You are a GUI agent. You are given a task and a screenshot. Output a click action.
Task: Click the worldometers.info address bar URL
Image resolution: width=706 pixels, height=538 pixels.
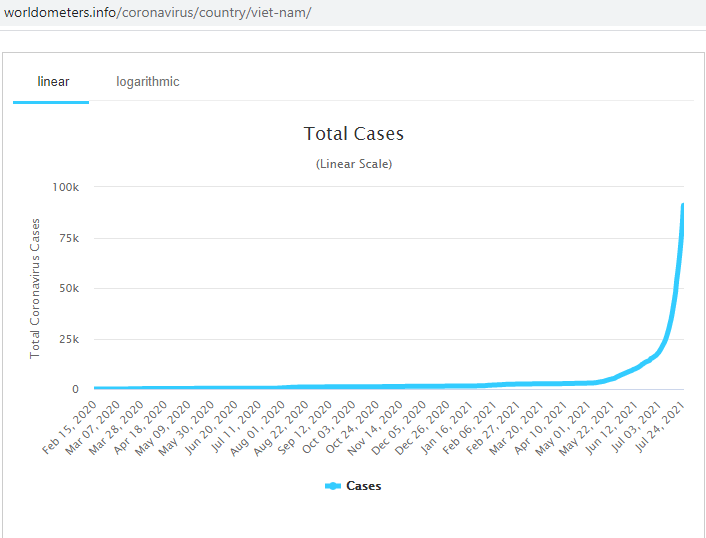[x=158, y=14]
